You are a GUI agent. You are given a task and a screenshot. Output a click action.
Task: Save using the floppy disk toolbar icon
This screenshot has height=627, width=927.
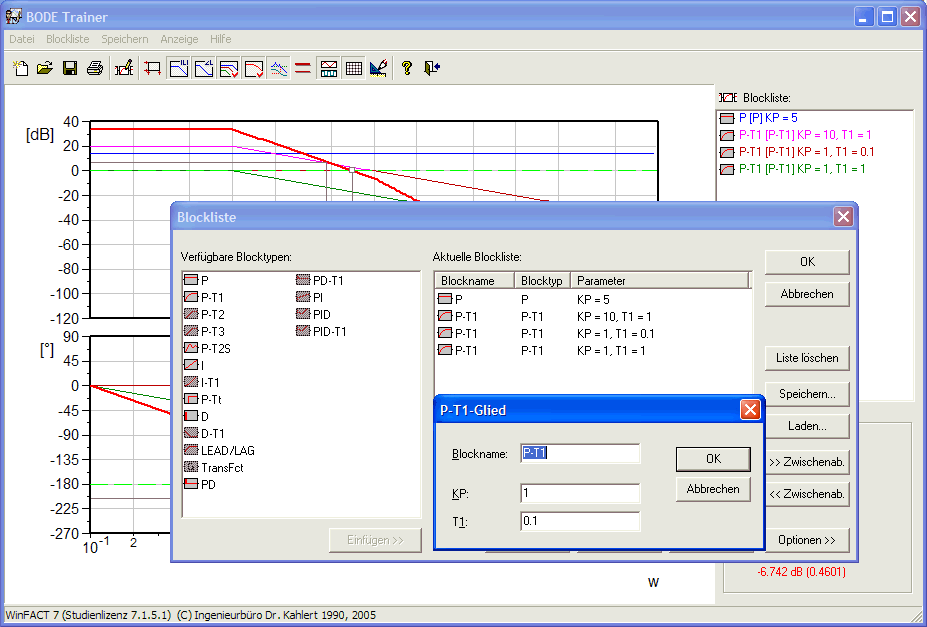click(70, 68)
